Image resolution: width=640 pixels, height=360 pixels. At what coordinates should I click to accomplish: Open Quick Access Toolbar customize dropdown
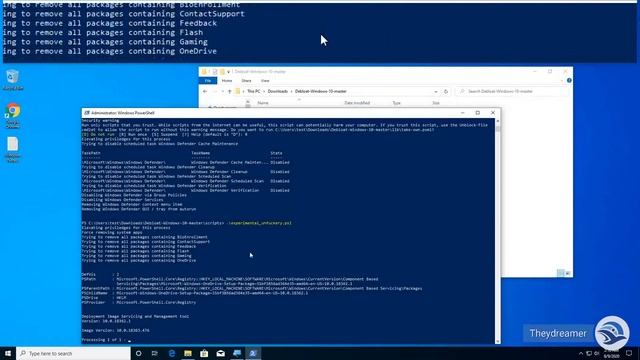pyautogui.click(x=229, y=72)
